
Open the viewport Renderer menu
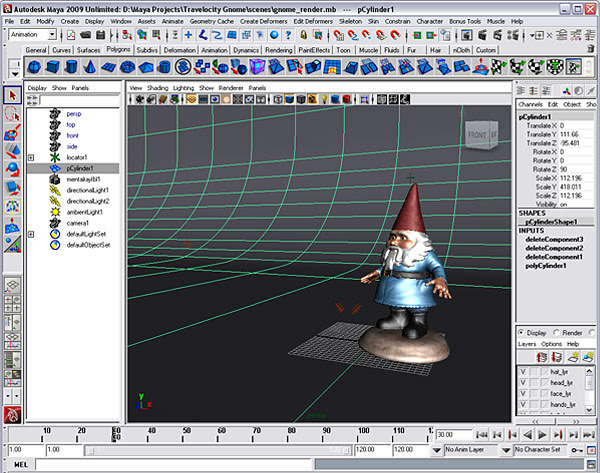(231, 88)
